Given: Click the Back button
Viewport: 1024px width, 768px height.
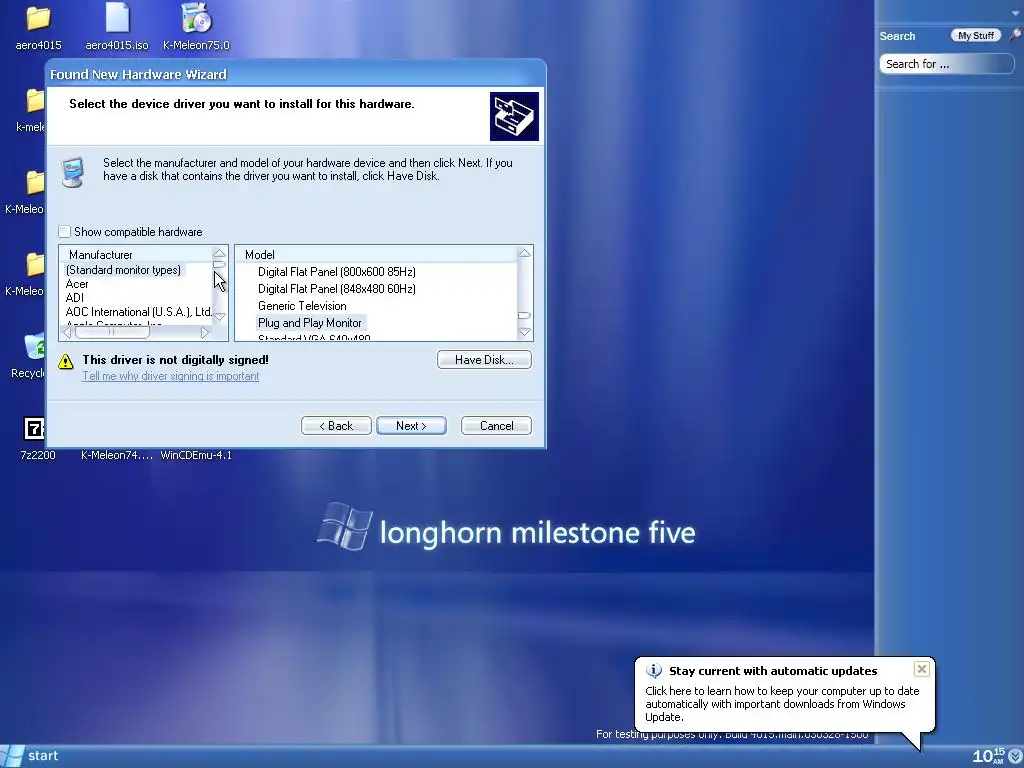Looking at the screenshot, I should [x=336, y=426].
